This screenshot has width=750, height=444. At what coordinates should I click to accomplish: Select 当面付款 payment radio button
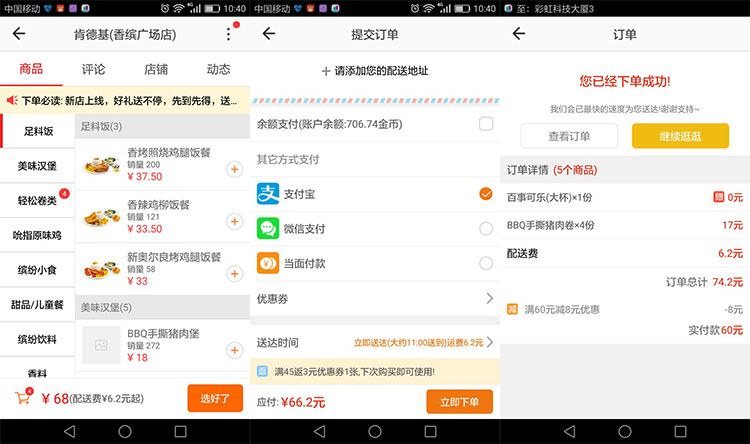486,263
